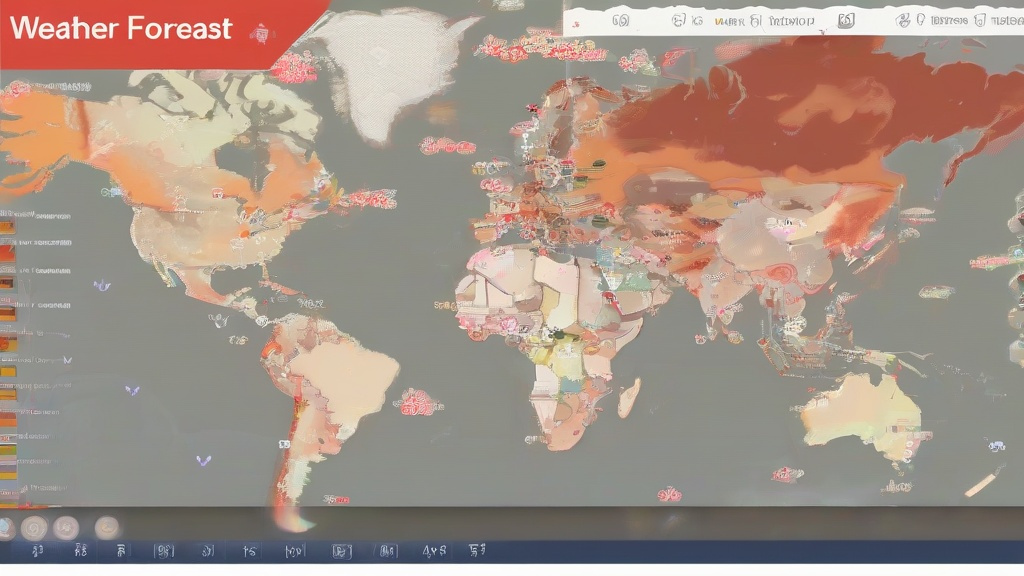The width and height of the screenshot is (1024, 576).
Task: Click the rightmost item in the bottom blue bar
Action: (x=478, y=551)
